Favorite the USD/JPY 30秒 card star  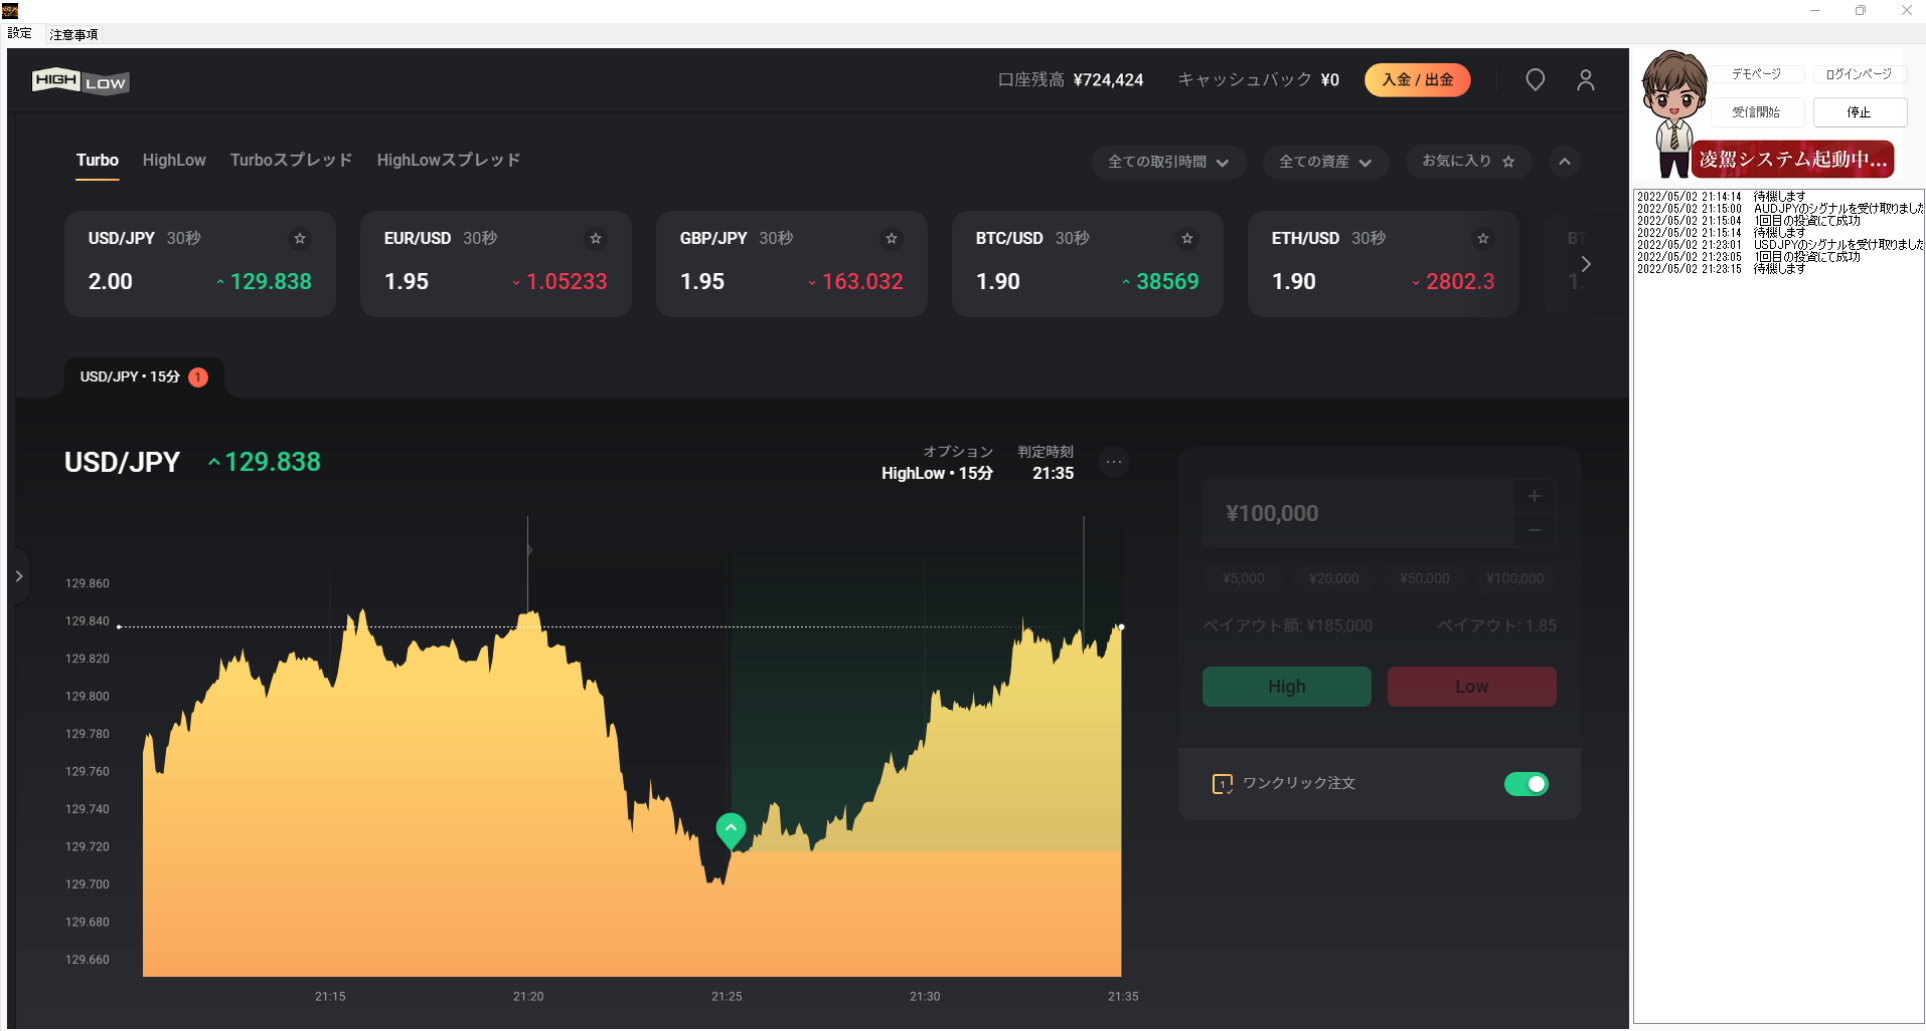click(299, 238)
